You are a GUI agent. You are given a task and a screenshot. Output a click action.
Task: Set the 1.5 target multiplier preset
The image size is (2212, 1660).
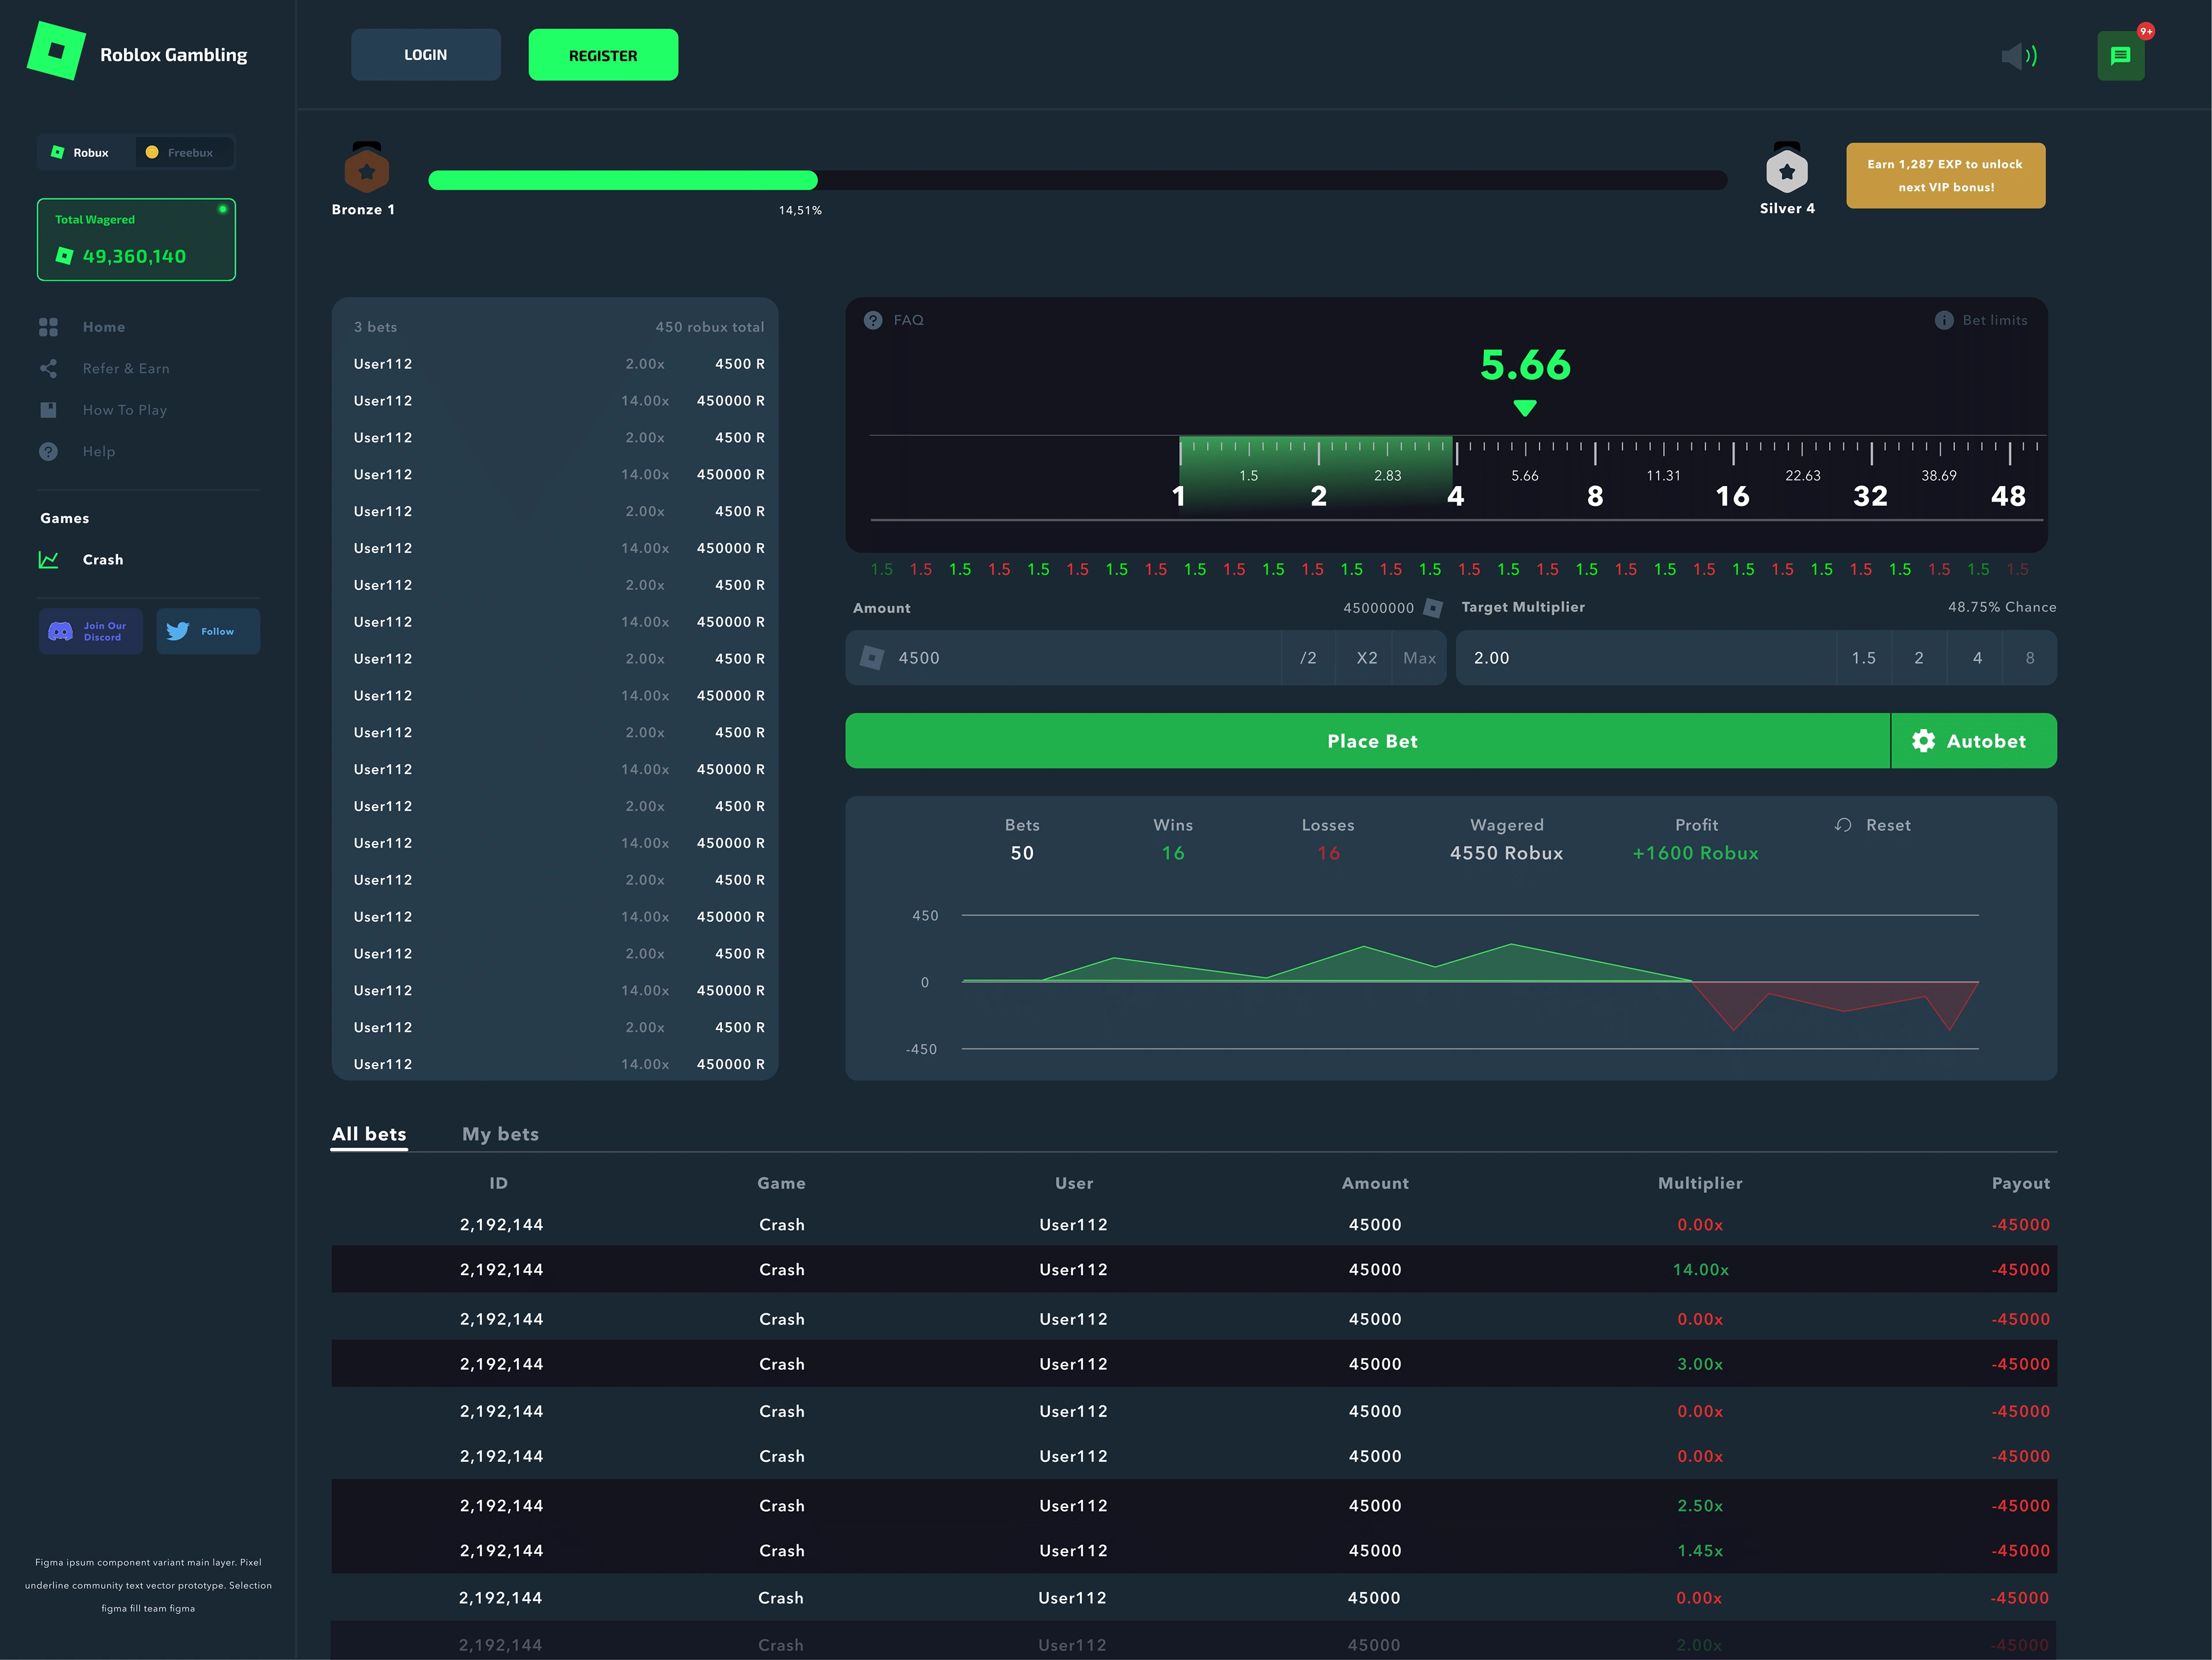pyautogui.click(x=1863, y=658)
